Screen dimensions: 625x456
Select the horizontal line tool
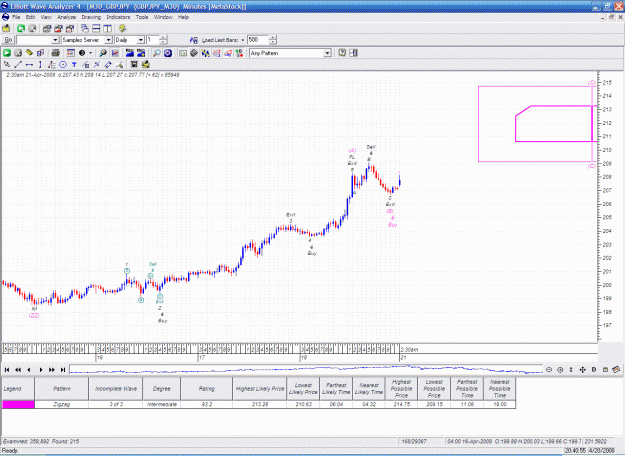click(x=29, y=65)
